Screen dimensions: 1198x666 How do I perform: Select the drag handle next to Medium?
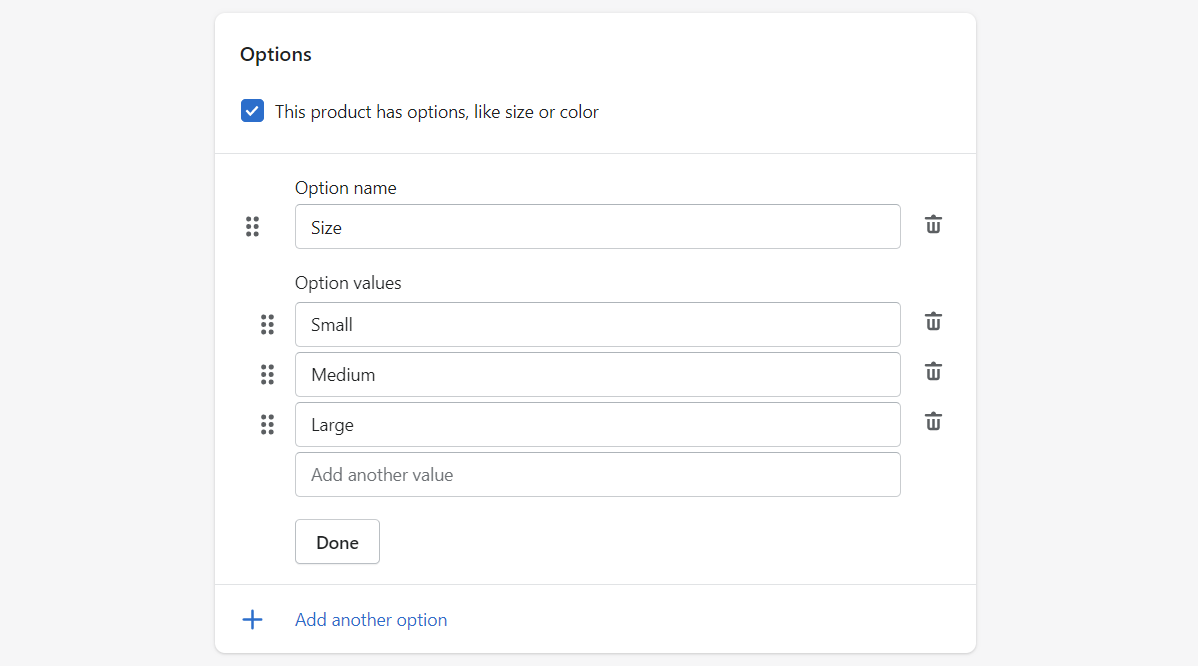[x=267, y=375]
